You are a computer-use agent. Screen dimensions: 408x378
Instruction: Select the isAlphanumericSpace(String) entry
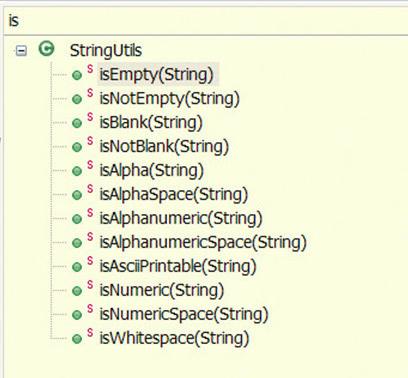click(203, 242)
